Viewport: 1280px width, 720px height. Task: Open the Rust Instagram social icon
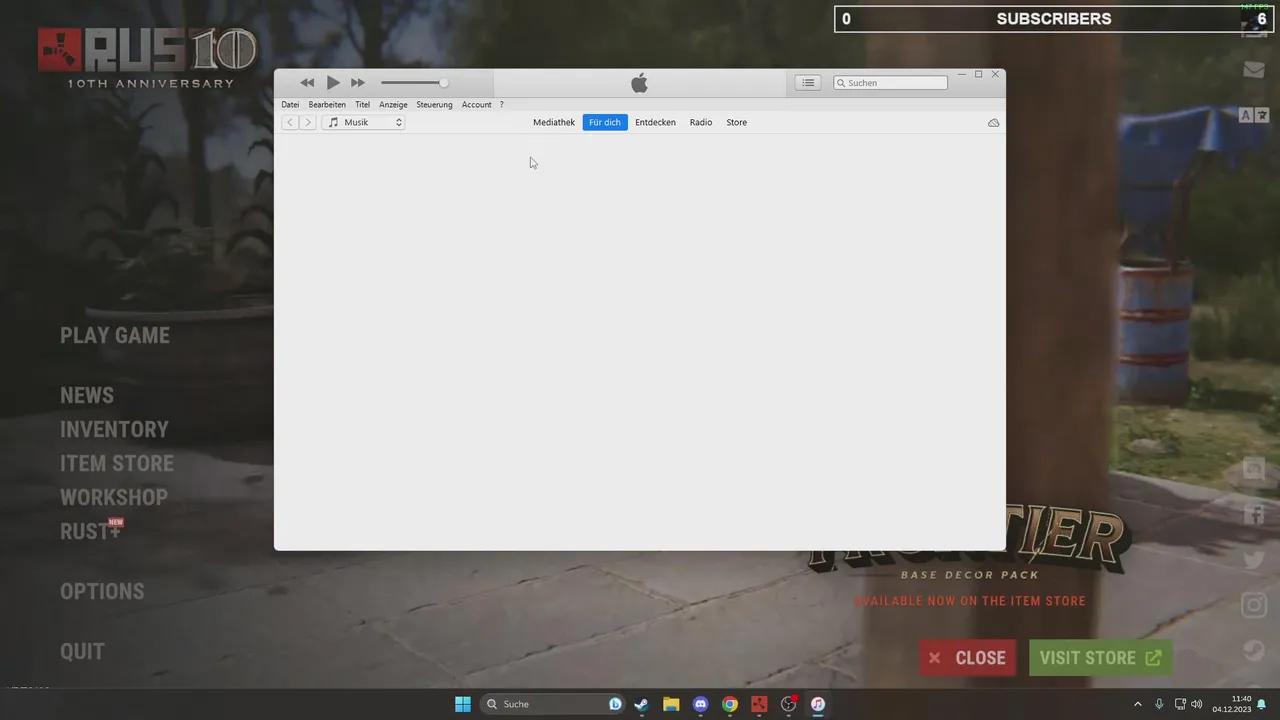click(1254, 605)
